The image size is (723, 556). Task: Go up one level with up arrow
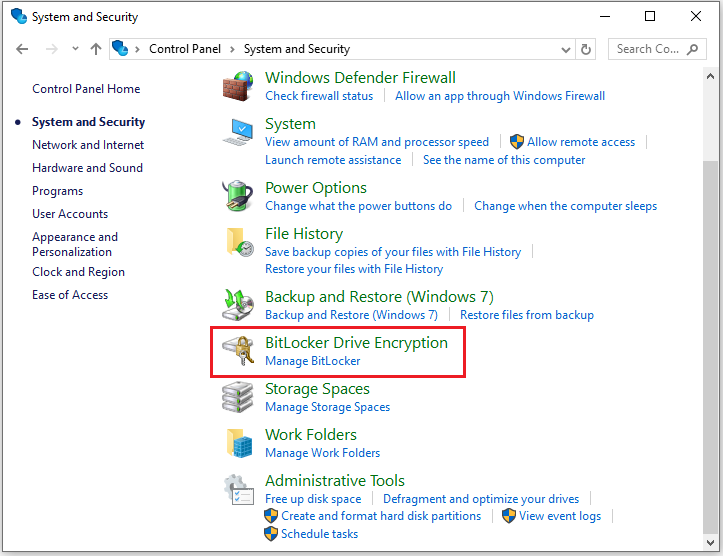(96, 49)
